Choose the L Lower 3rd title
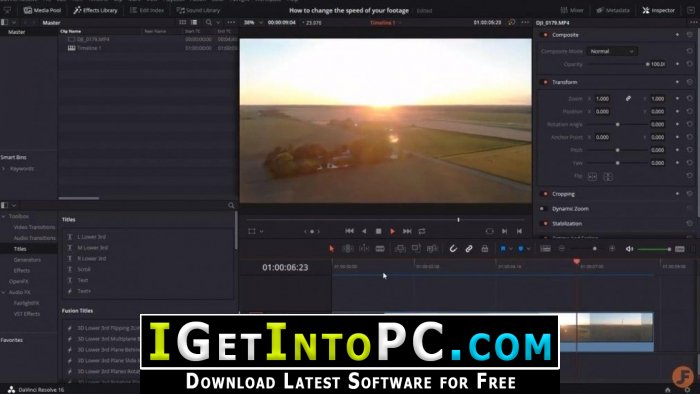The width and height of the screenshot is (700, 394). tap(92, 236)
